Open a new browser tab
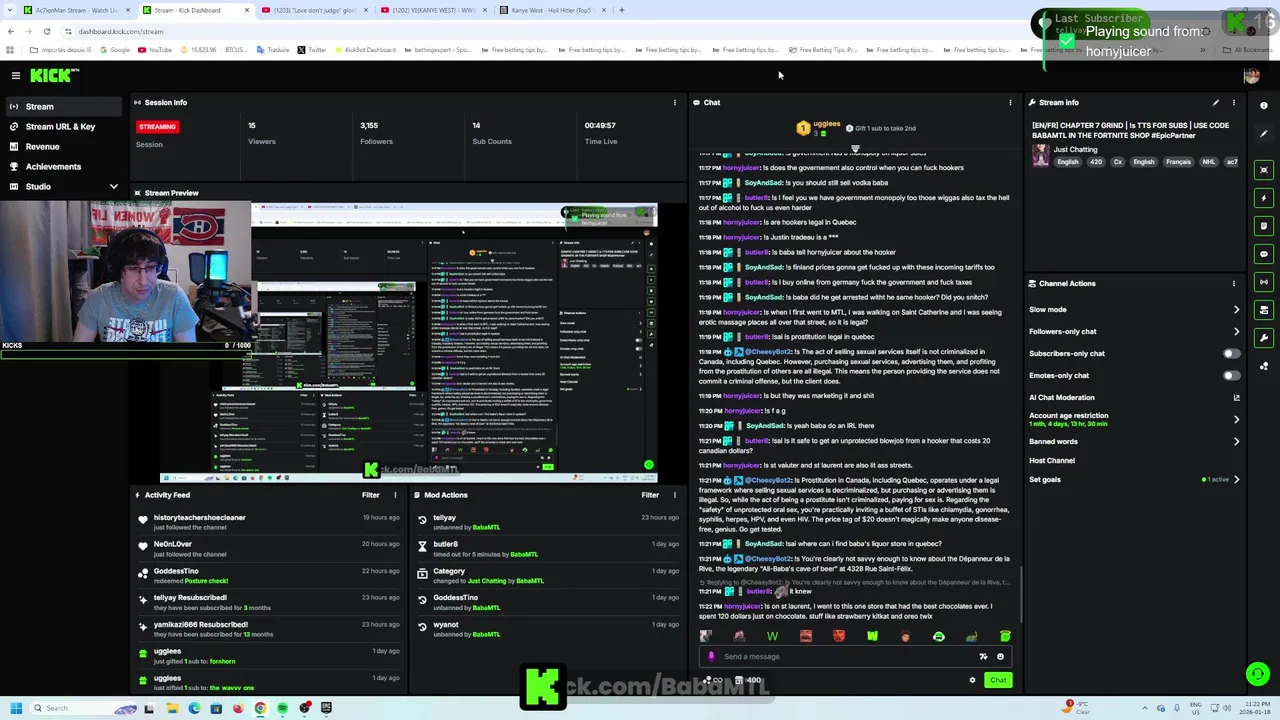Image resolution: width=1280 pixels, height=720 pixels. pyautogui.click(x=621, y=10)
